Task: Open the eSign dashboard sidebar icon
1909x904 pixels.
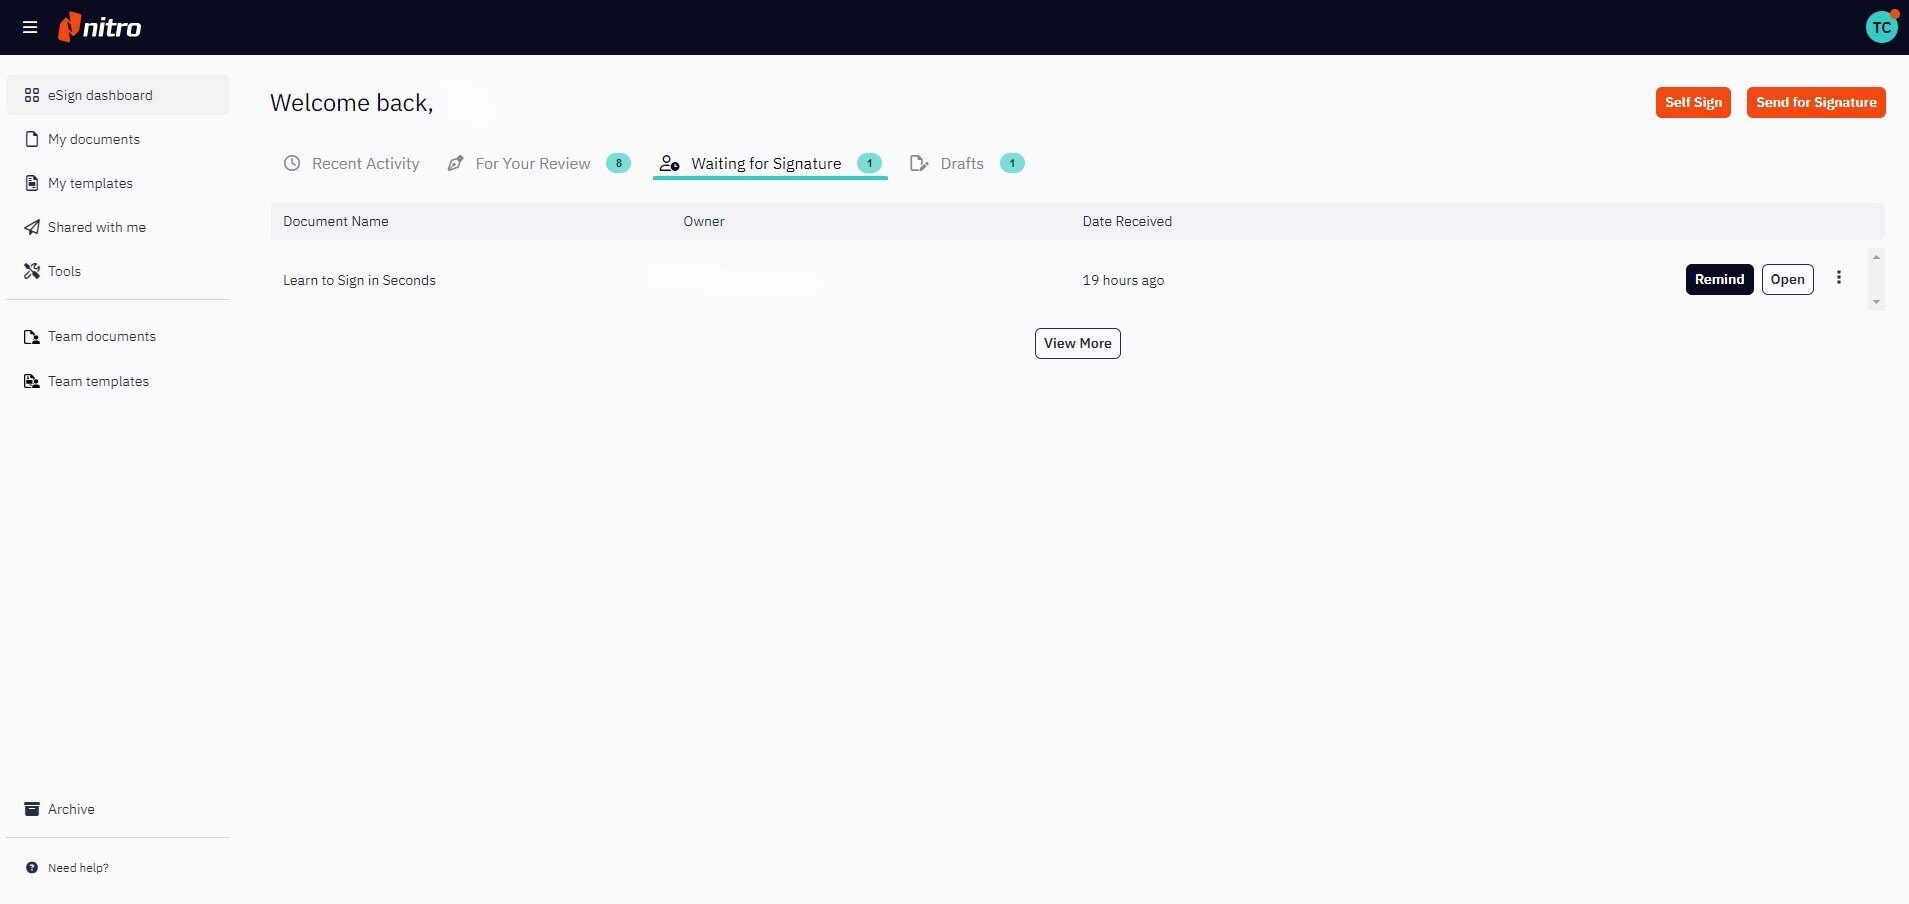Action: pyautogui.click(x=31, y=95)
